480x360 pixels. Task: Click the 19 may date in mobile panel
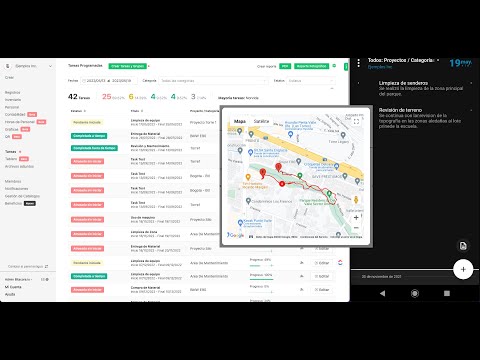[x=460, y=63]
